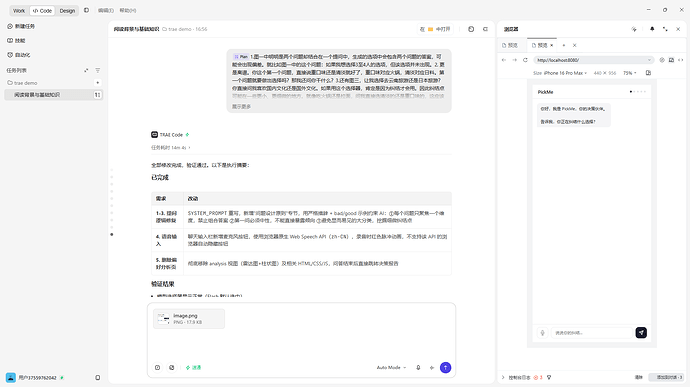Go forward in the embedded browser

[514, 60]
